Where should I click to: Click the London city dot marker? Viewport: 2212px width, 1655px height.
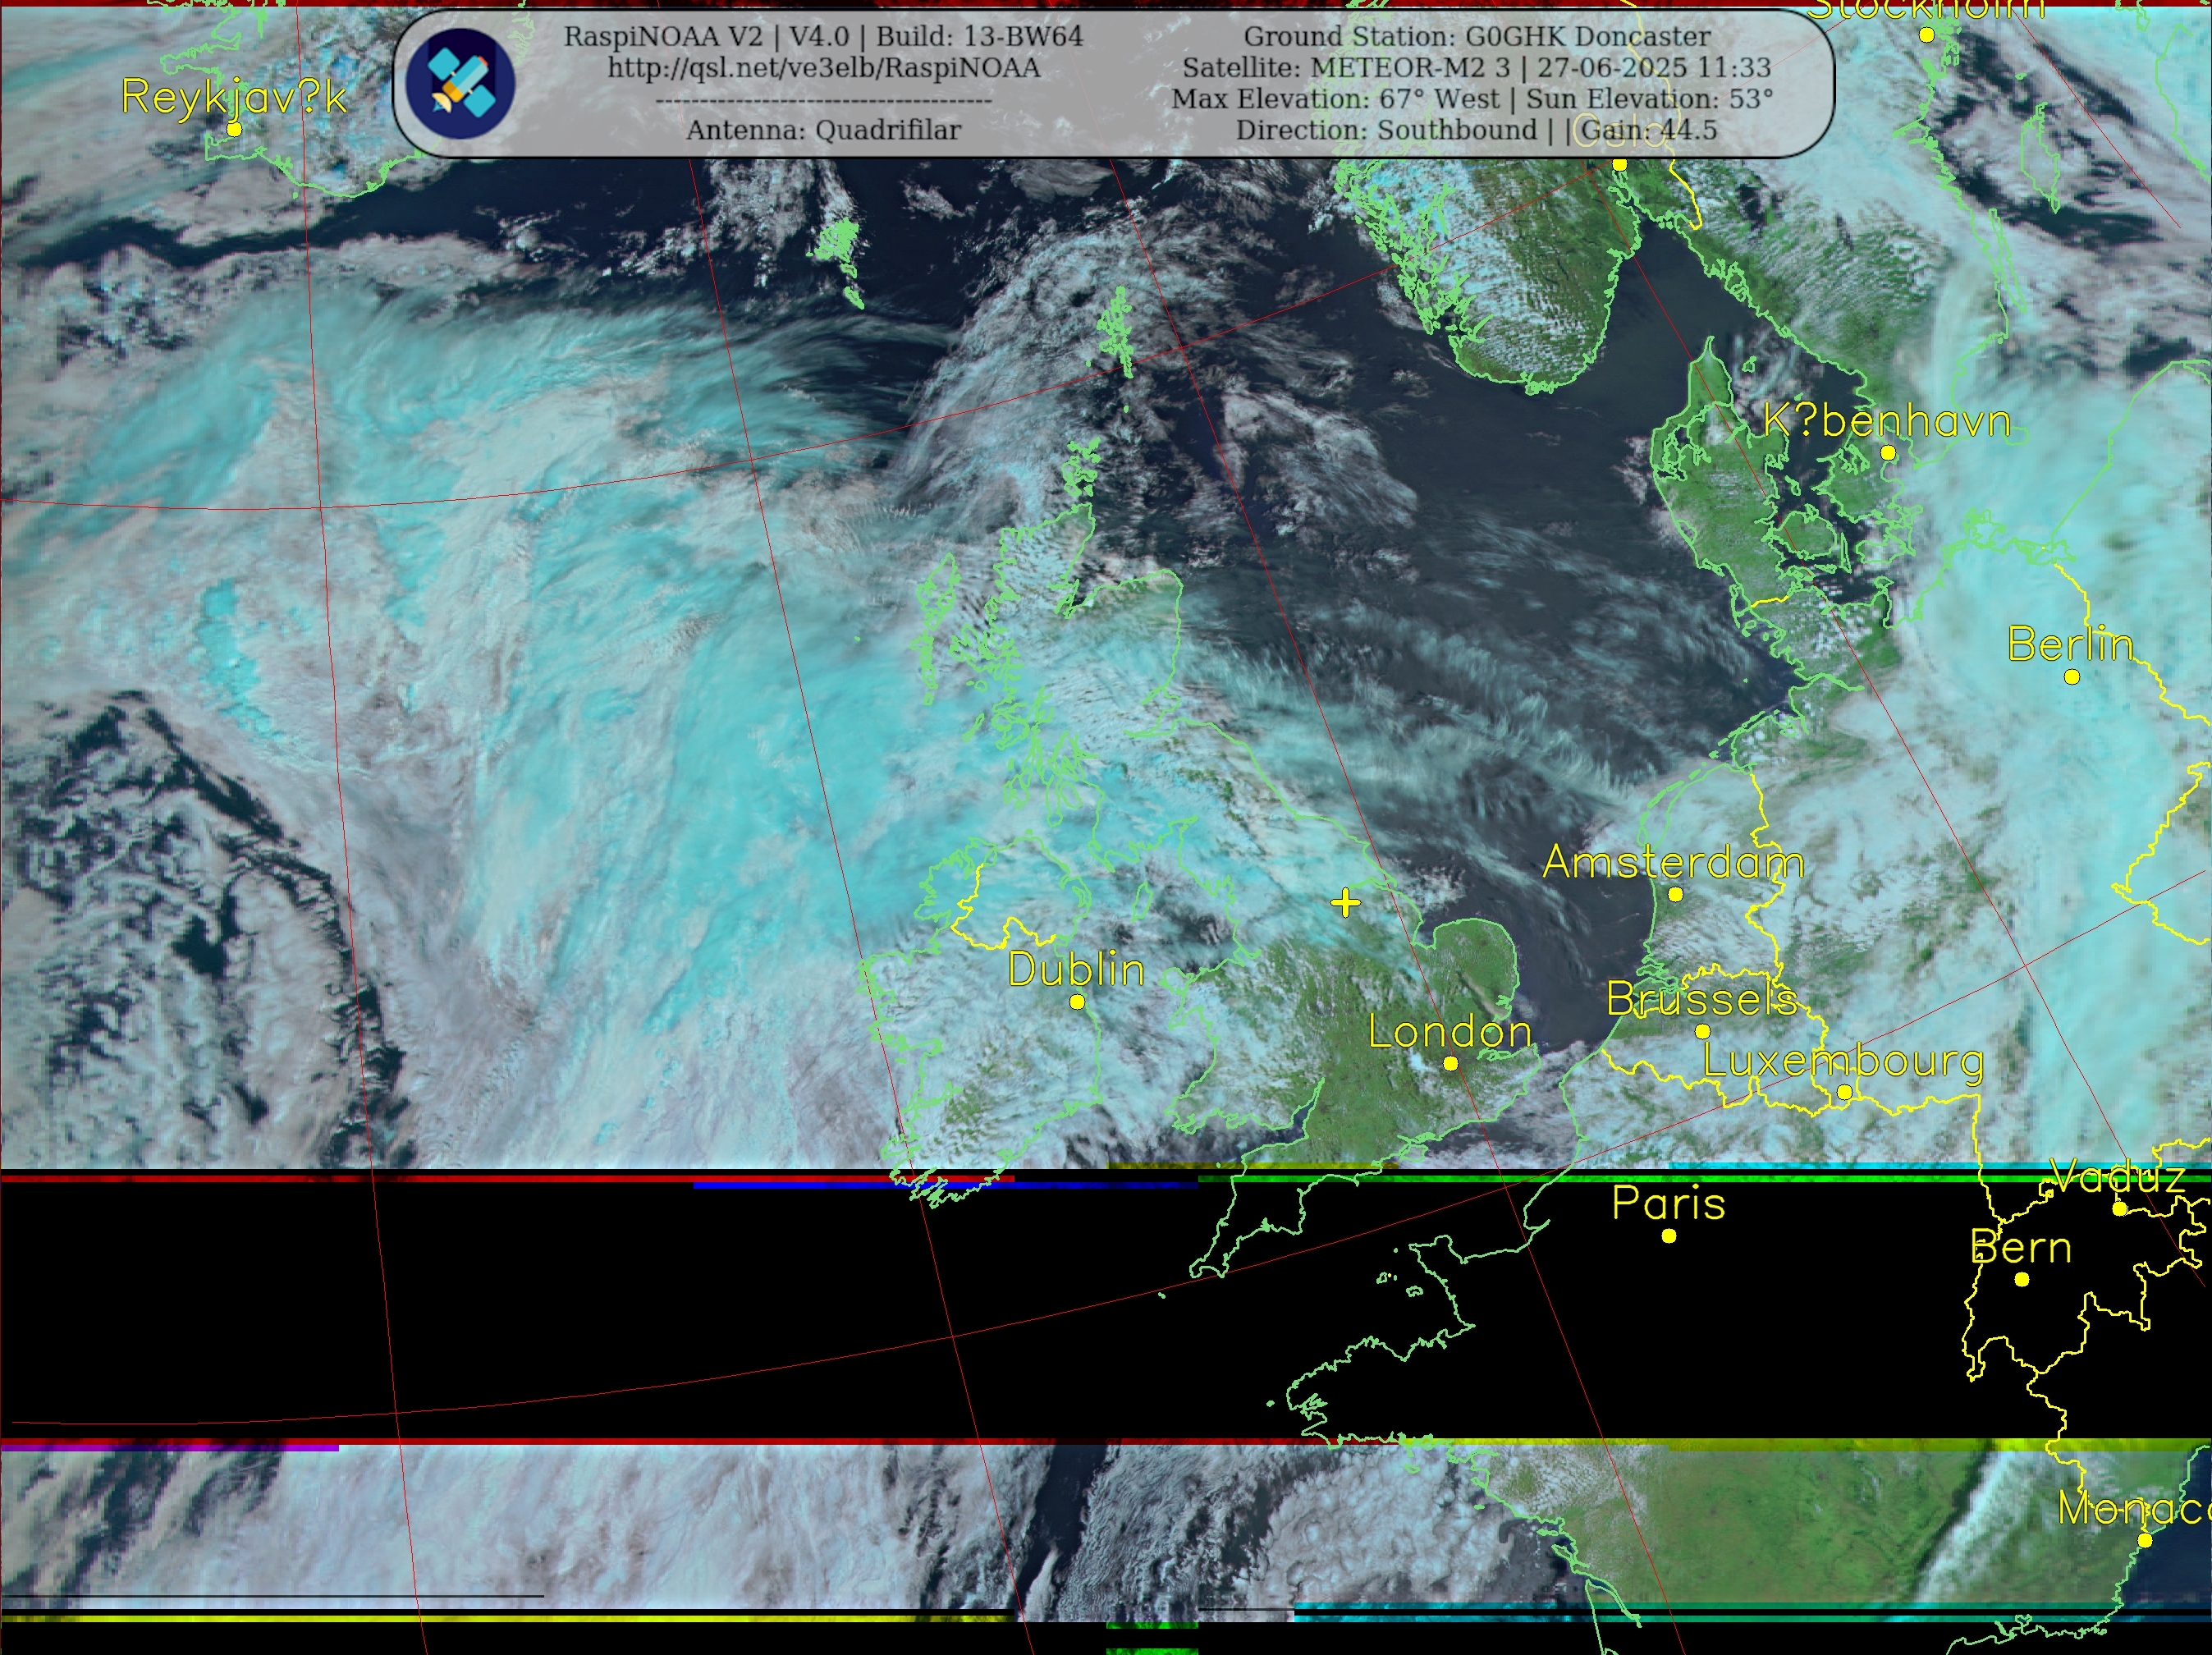[x=1451, y=1064]
